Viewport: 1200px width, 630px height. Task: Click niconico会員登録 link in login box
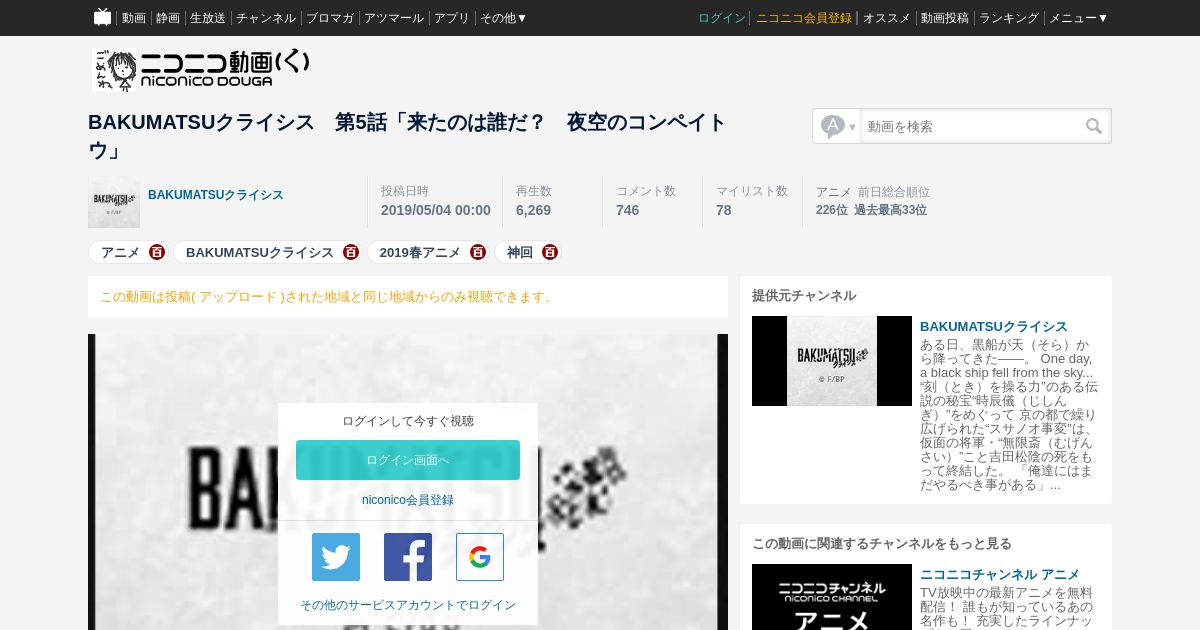pos(408,500)
